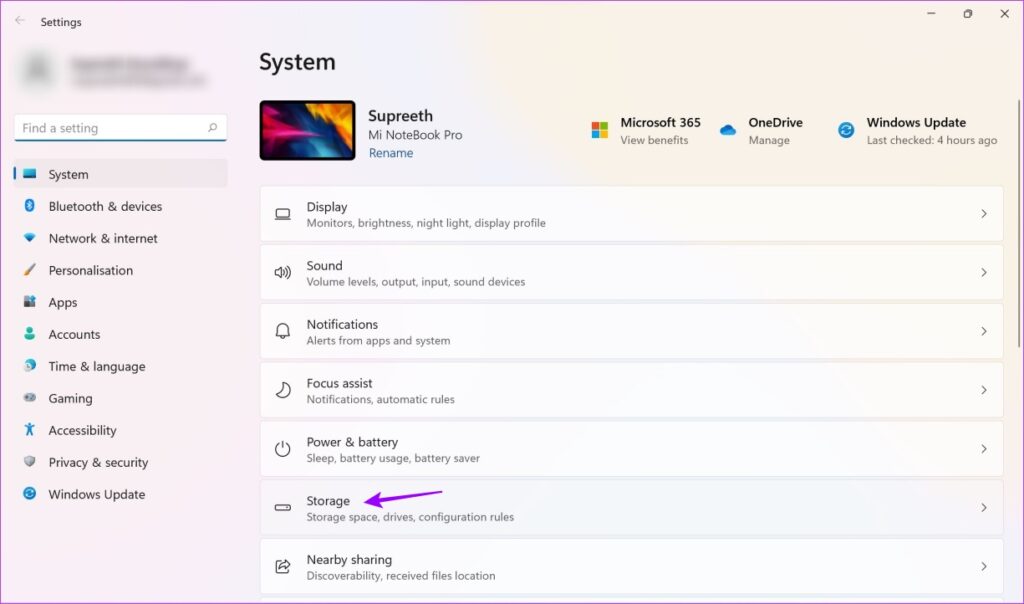Expand Focus assist row chevron
This screenshot has height=604, width=1024.
coord(984,390)
